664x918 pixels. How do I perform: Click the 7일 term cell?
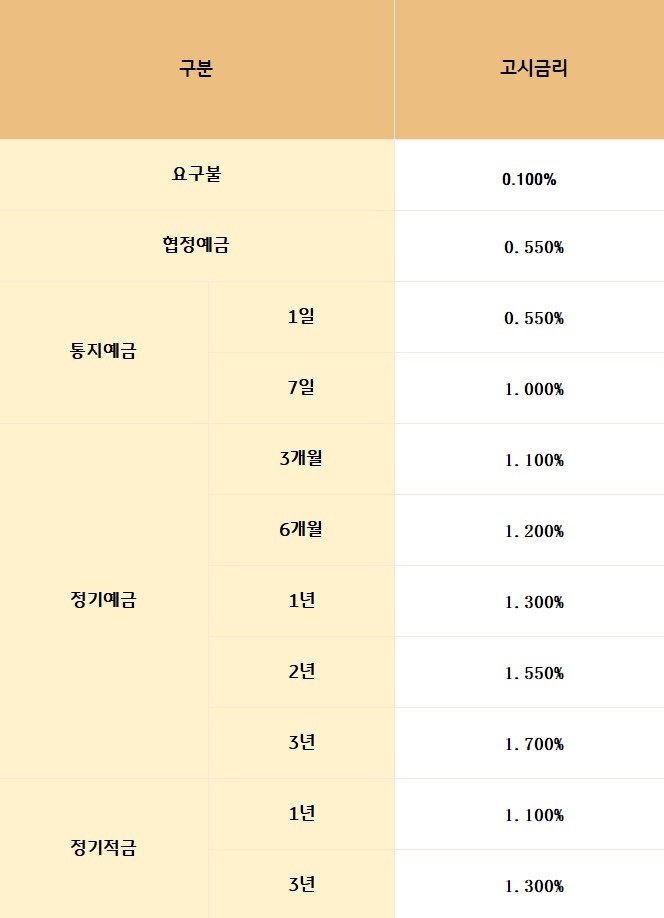click(301, 387)
